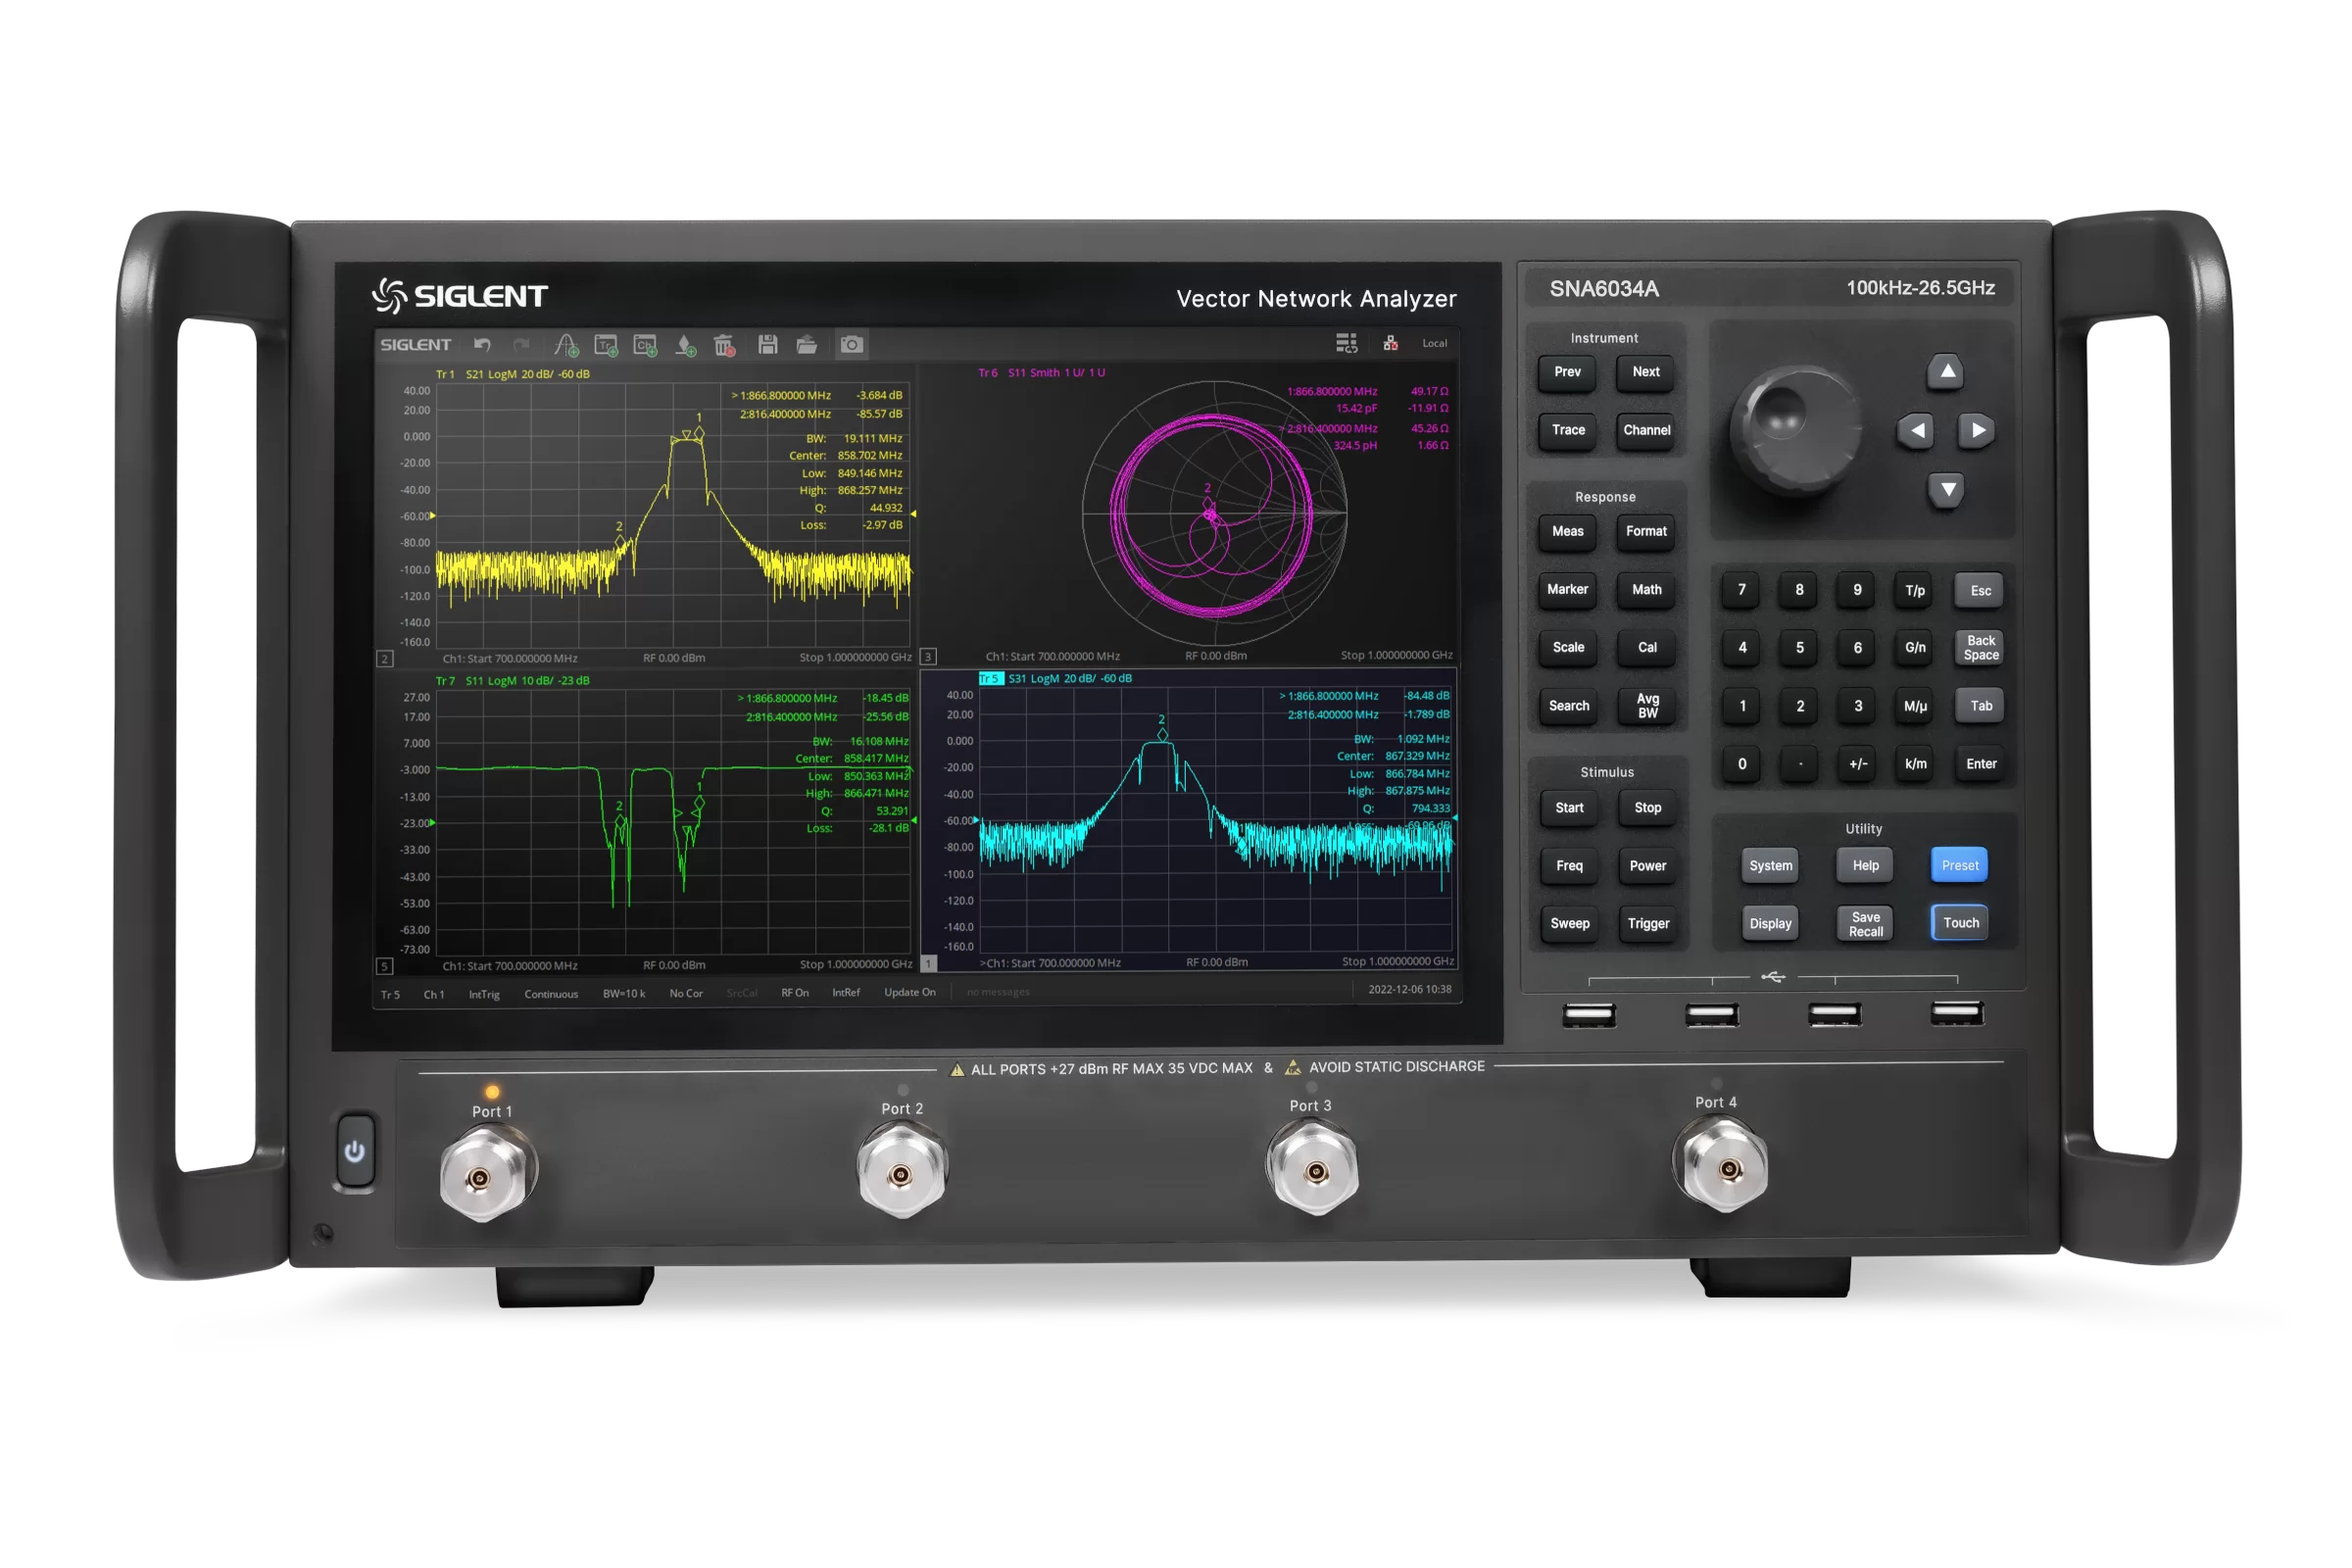This screenshot has height=1568, width=2352.
Task: Click the G/n unit key on keypad
Action: pos(1915,648)
